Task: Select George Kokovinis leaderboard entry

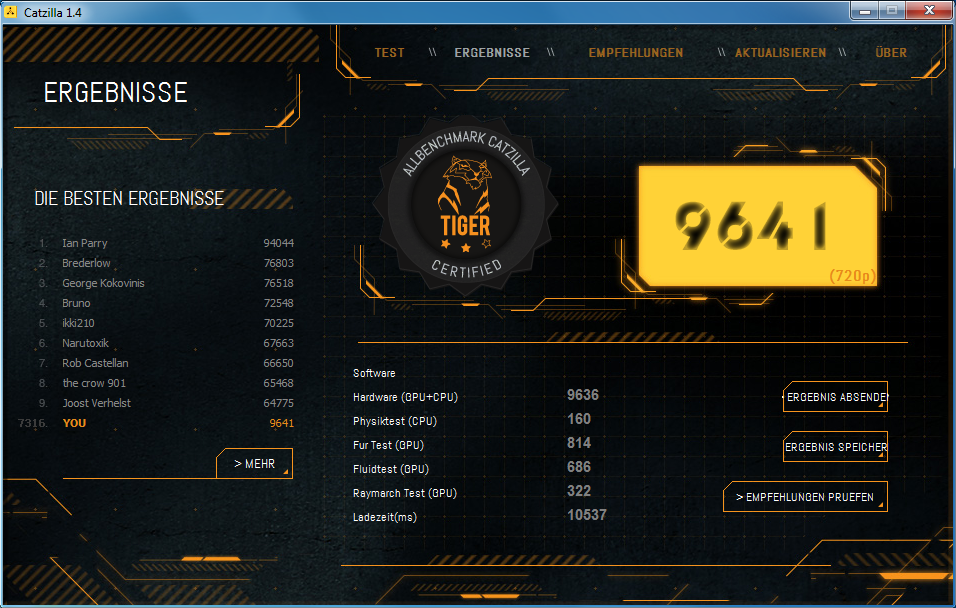Action: (165, 283)
